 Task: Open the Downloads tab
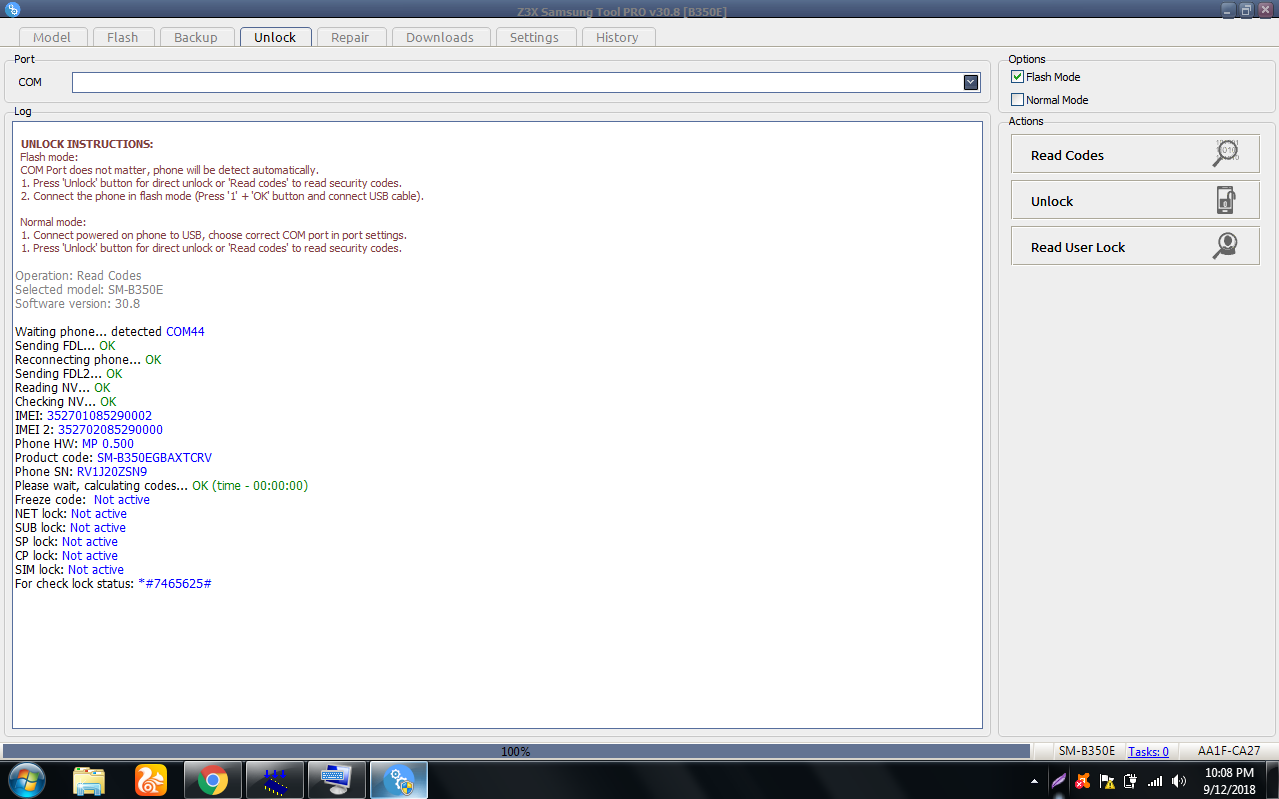[x=440, y=37]
